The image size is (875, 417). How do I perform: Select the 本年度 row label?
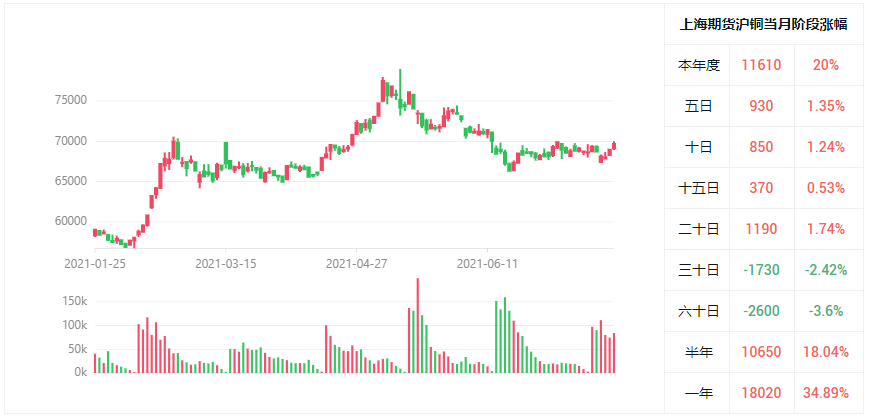pos(698,65)
